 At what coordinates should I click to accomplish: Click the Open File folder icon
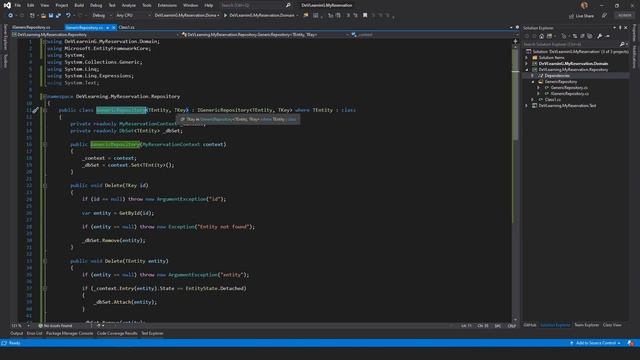point(43,16)
